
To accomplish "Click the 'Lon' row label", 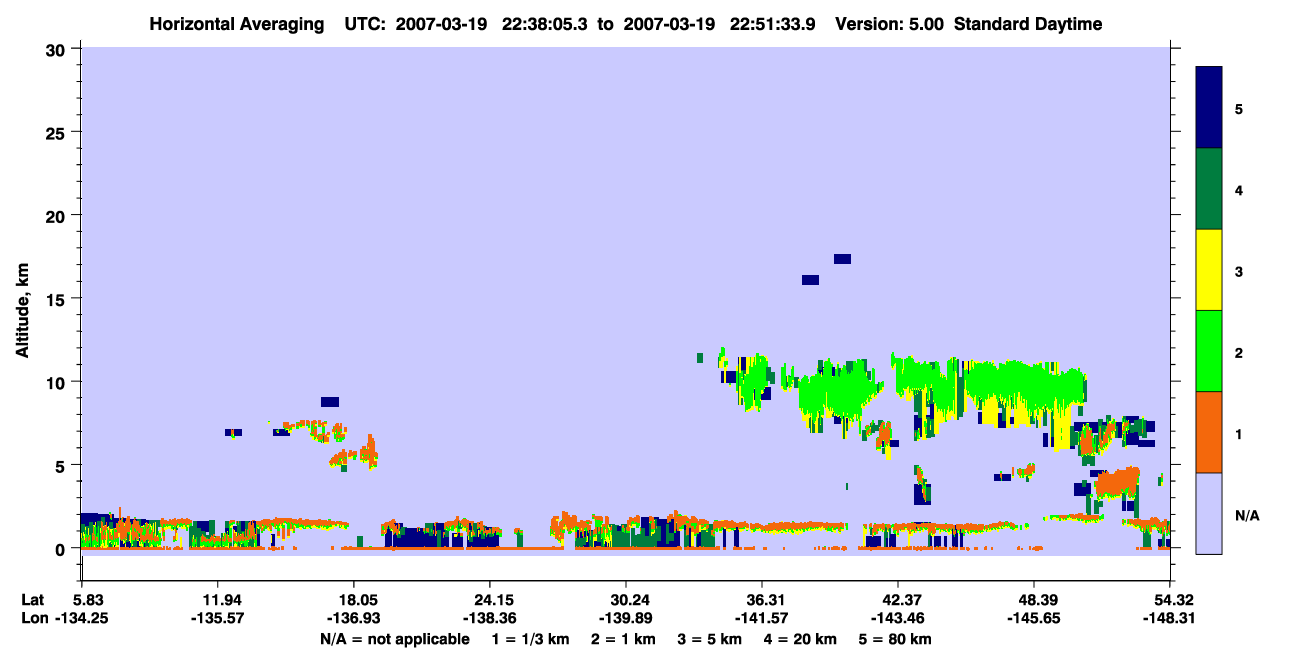I will [34, 618].
